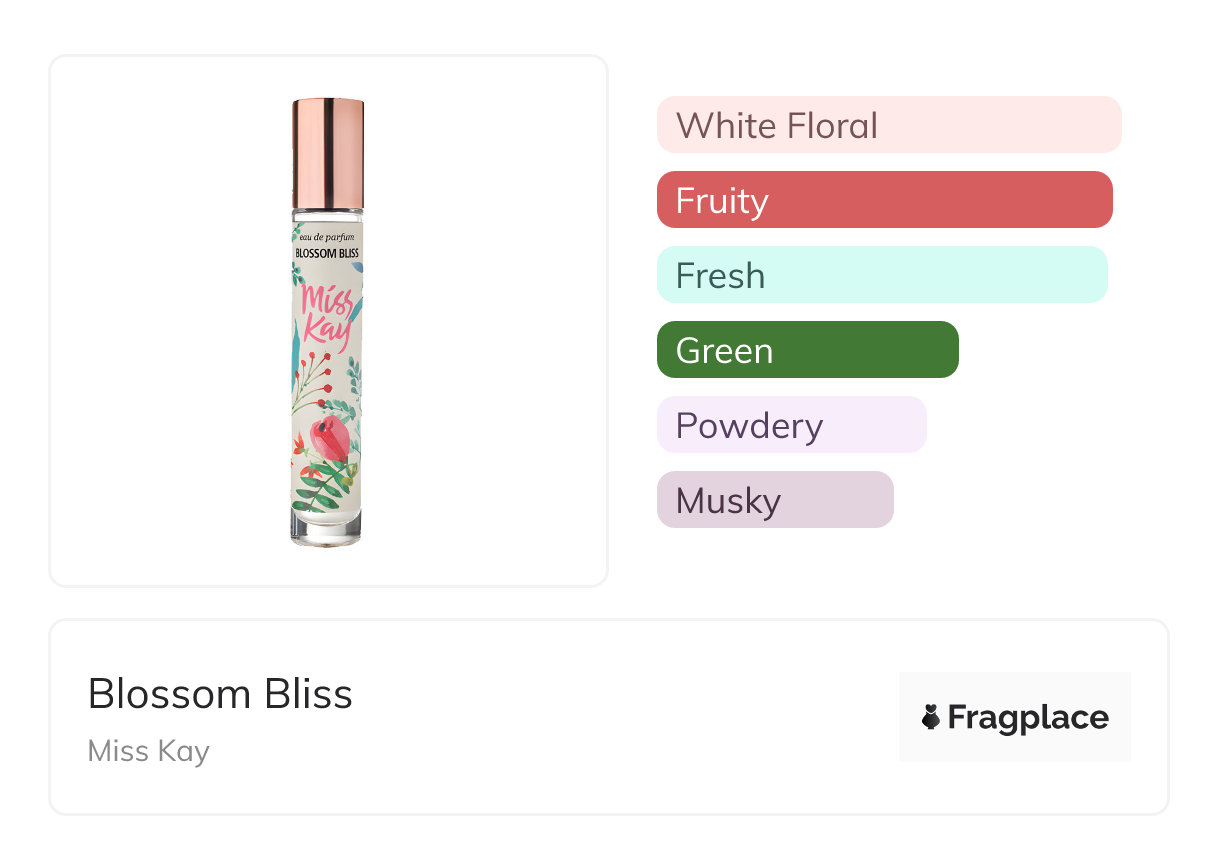Click the Fragplace perfume bottle logo icon
The width and height of the screenshot is (1218, 864).
[931, 717]
